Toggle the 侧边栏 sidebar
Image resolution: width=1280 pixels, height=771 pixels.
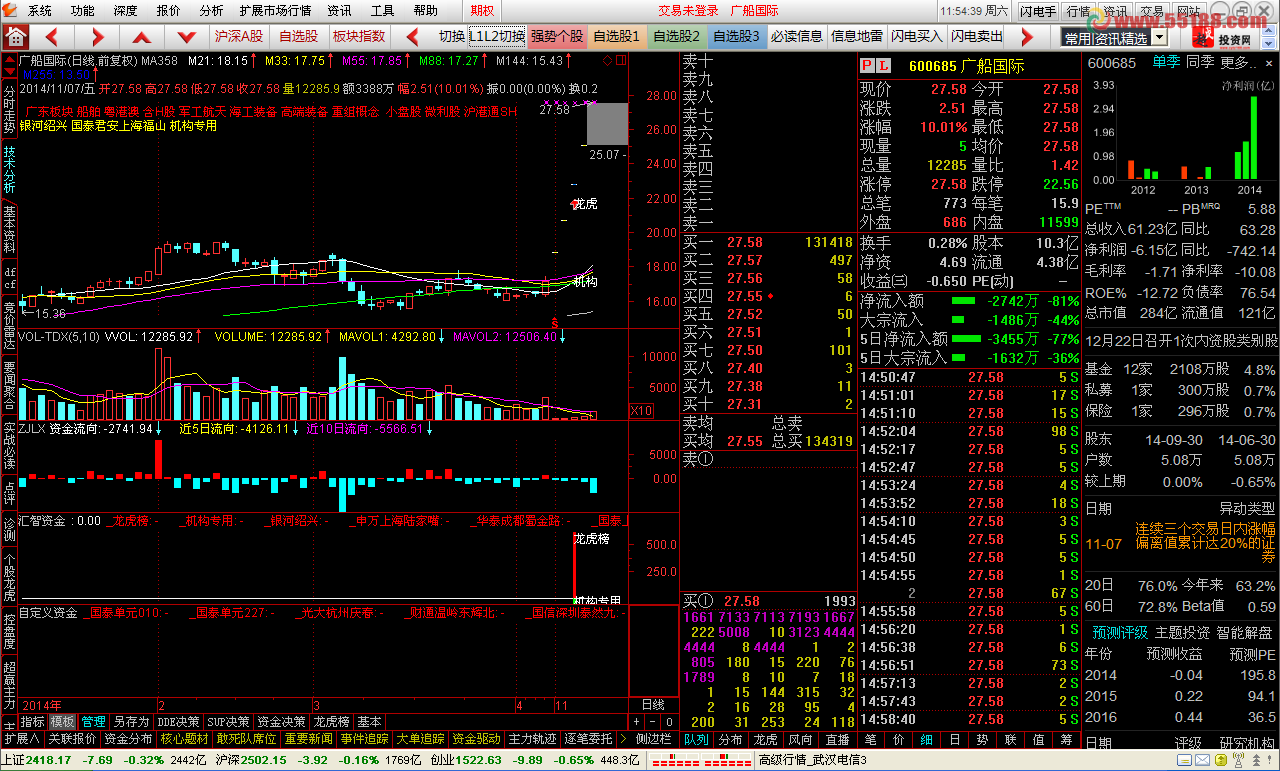[652, 739]
